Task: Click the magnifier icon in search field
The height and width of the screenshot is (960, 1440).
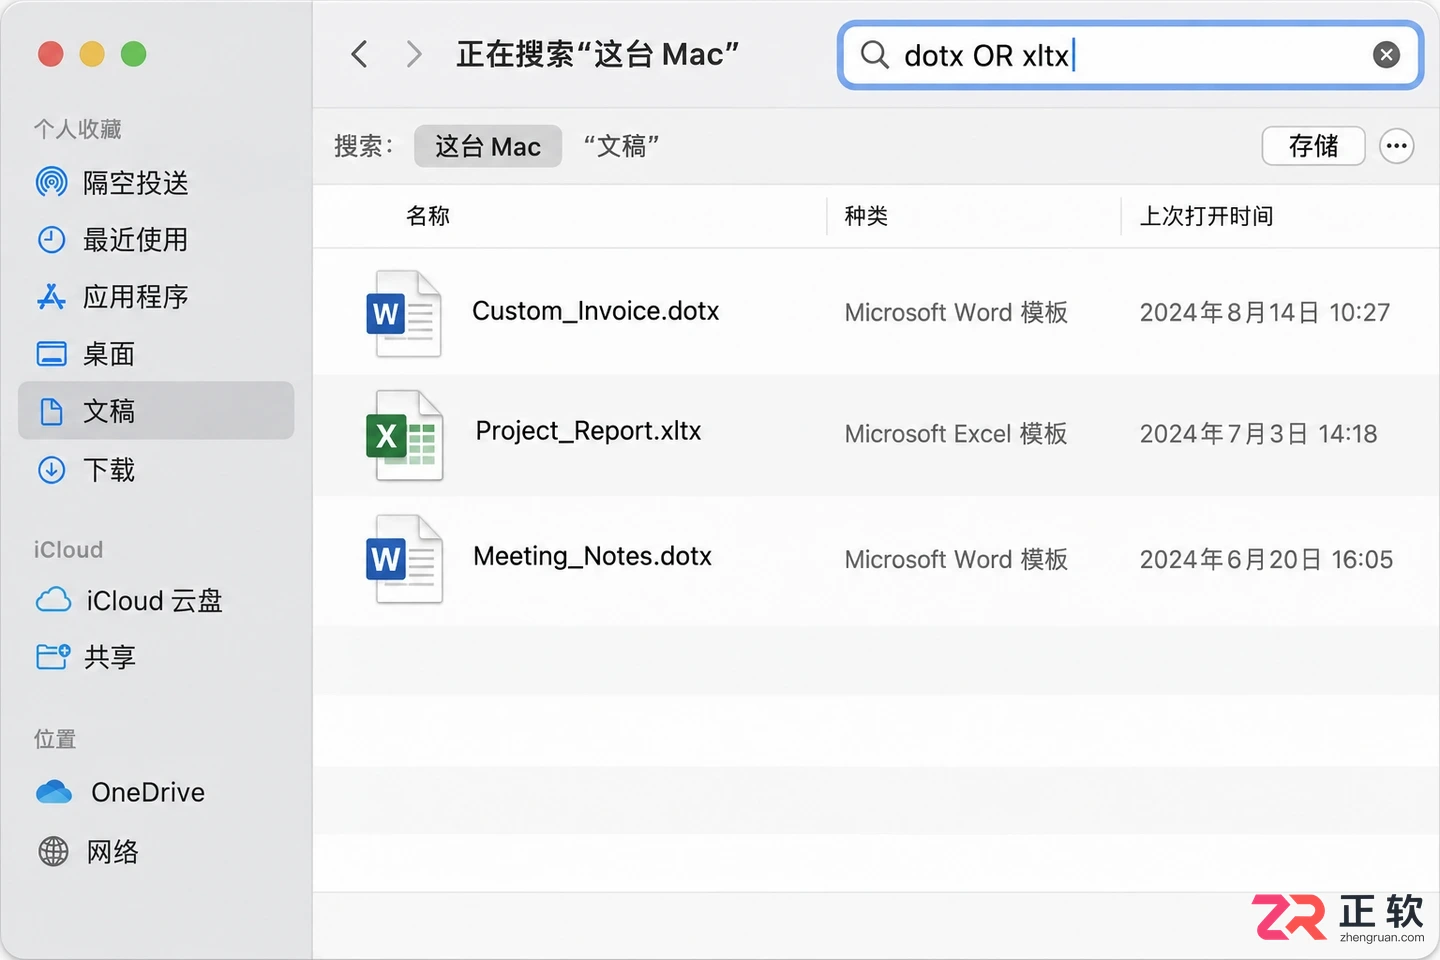Action: [x=874, y=54]
